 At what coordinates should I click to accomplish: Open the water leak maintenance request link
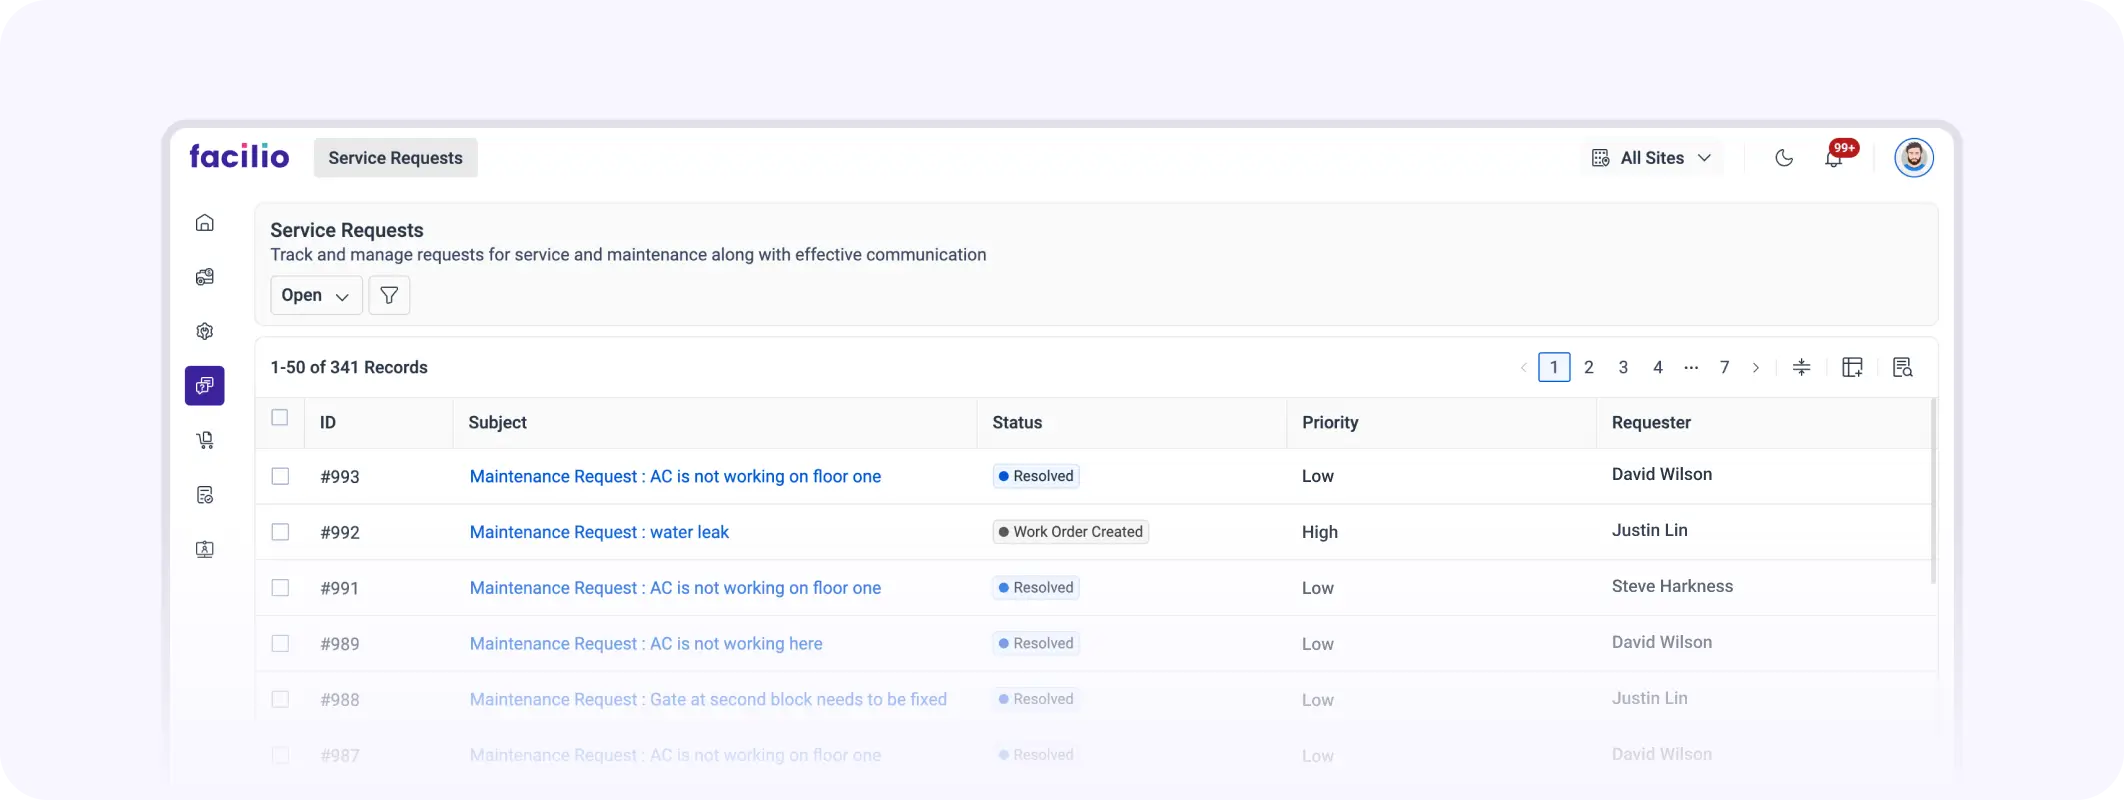click(x=599, y=532)
